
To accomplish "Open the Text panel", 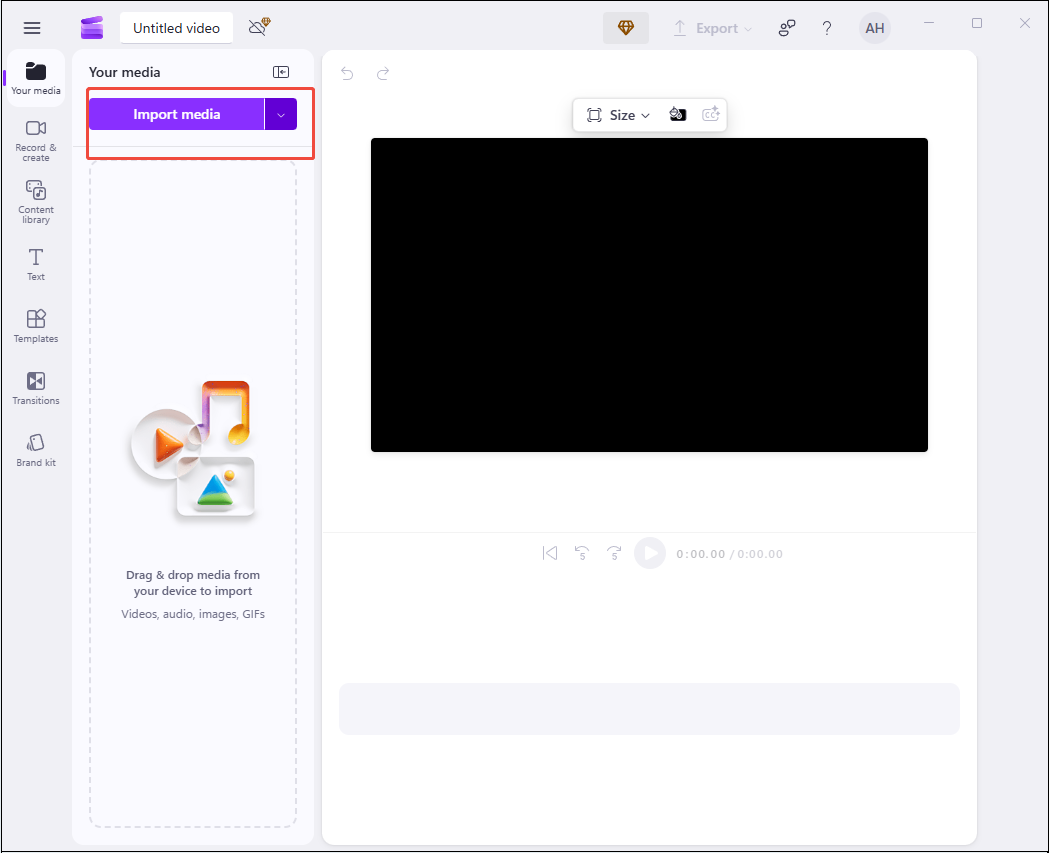I will (x=35, y=264).
